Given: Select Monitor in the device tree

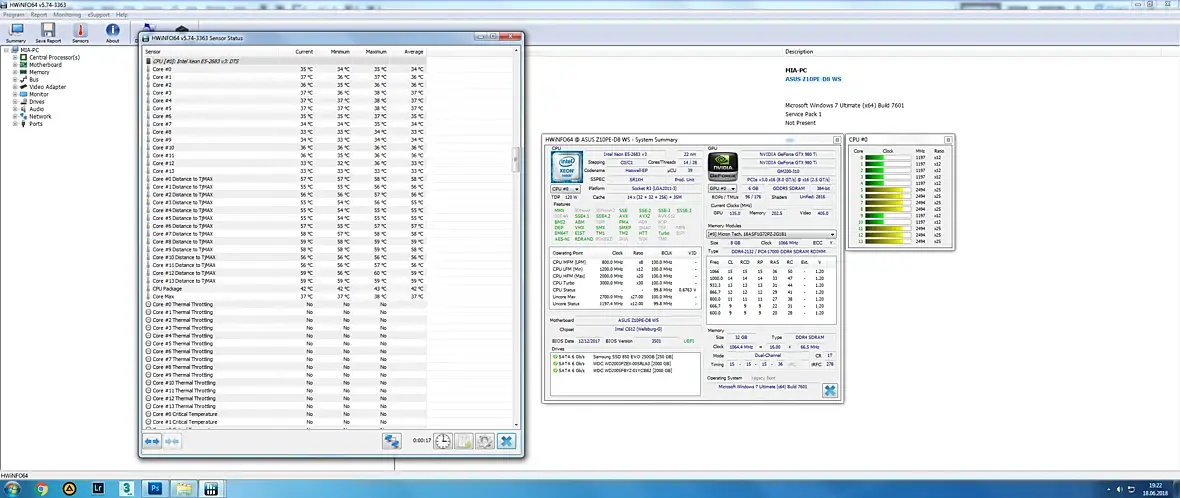Looking at the screenshot, I should 41,94.
